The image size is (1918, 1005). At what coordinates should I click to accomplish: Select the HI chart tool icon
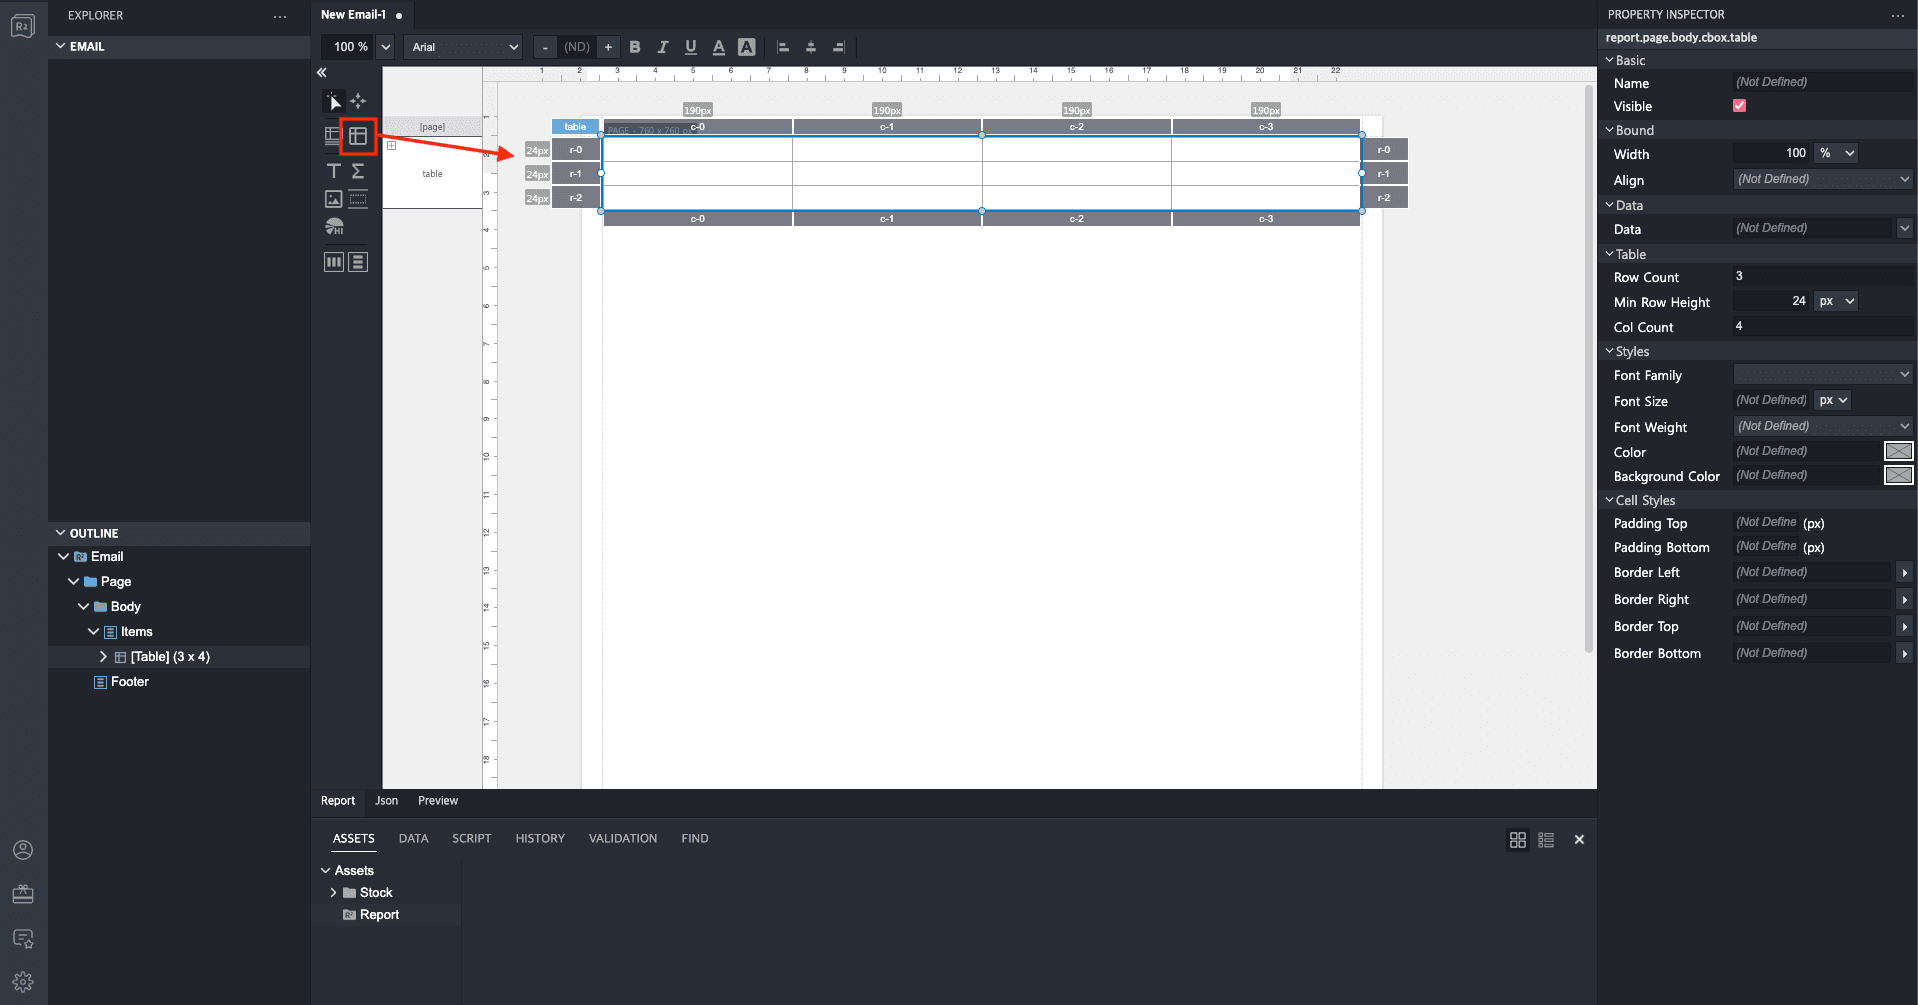tap(334, 227)
